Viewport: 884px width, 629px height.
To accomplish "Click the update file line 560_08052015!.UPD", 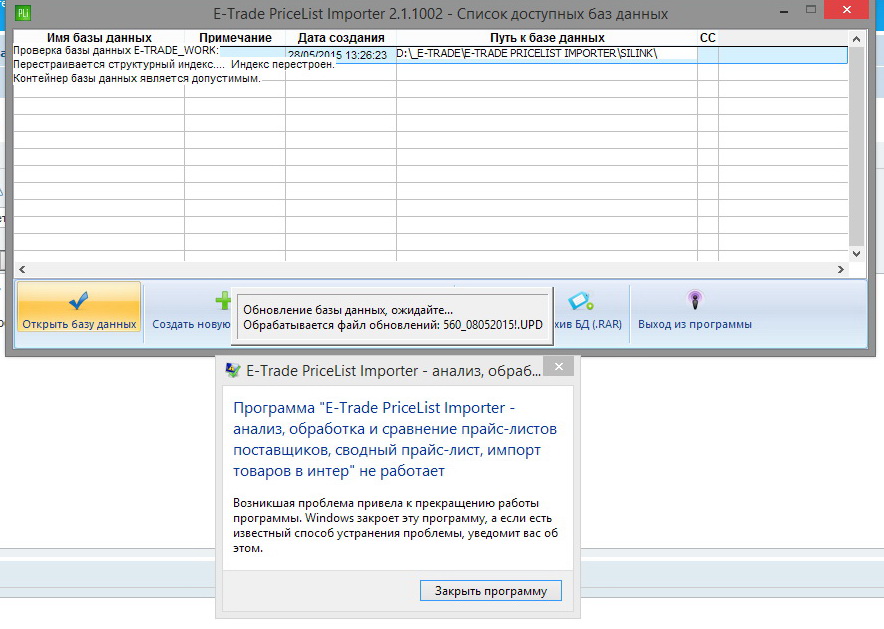I will [x=393, y=325].
